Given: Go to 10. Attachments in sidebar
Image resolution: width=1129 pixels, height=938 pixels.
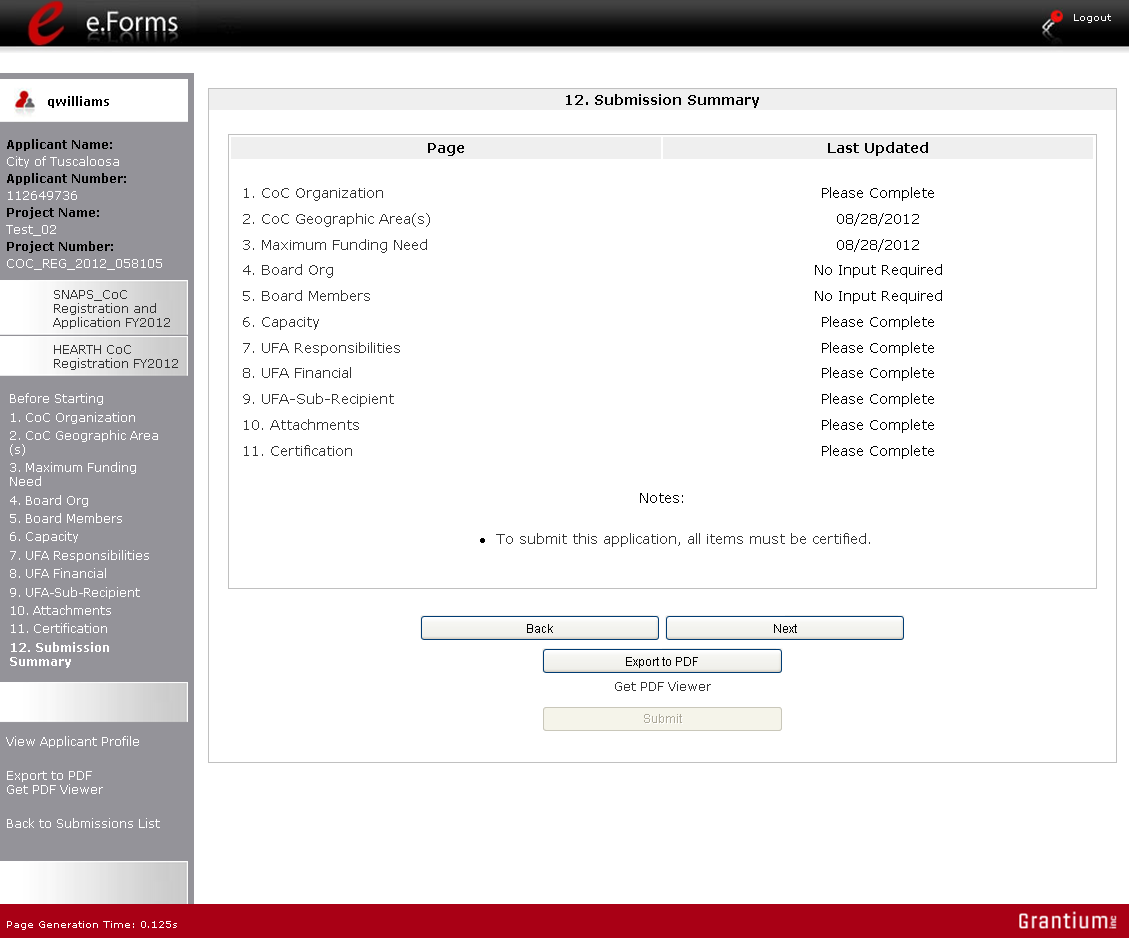Looking at the screenshot, I should tap(60, 611).
